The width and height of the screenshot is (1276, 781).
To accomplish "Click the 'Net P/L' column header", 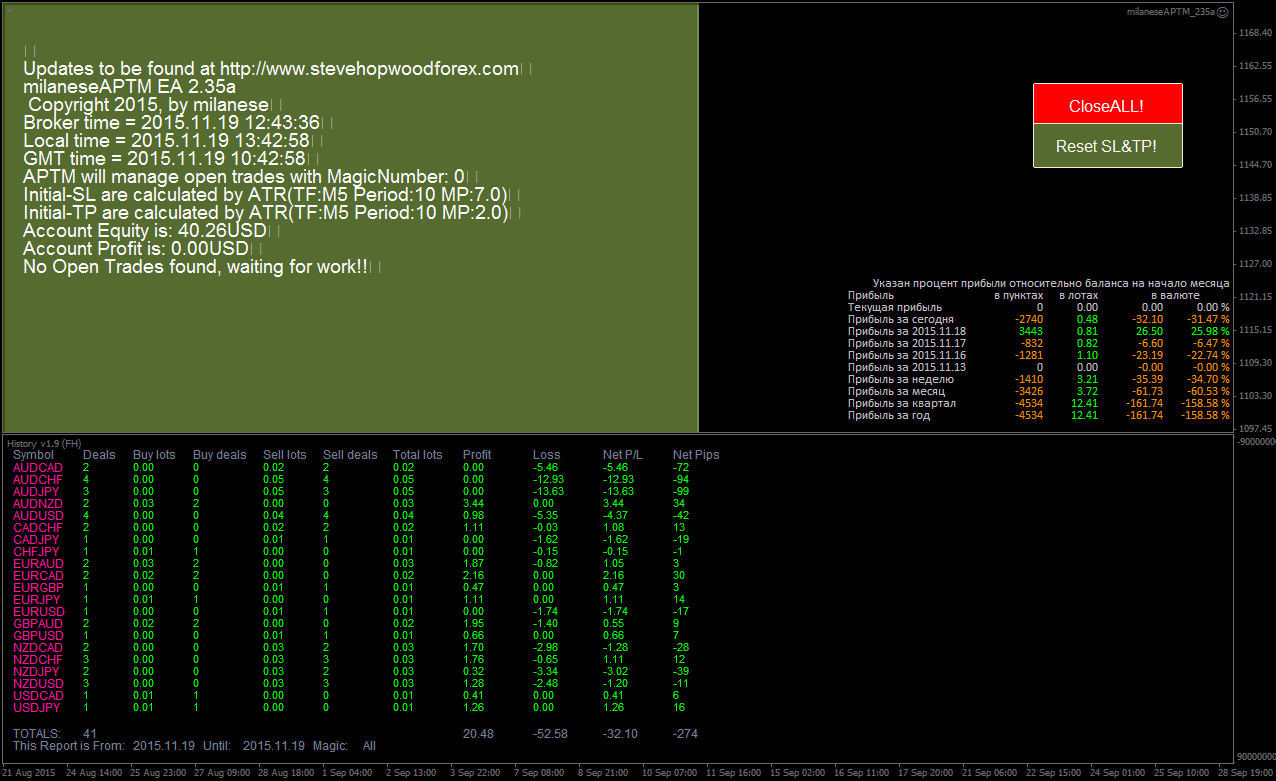I will pos(623,455).
